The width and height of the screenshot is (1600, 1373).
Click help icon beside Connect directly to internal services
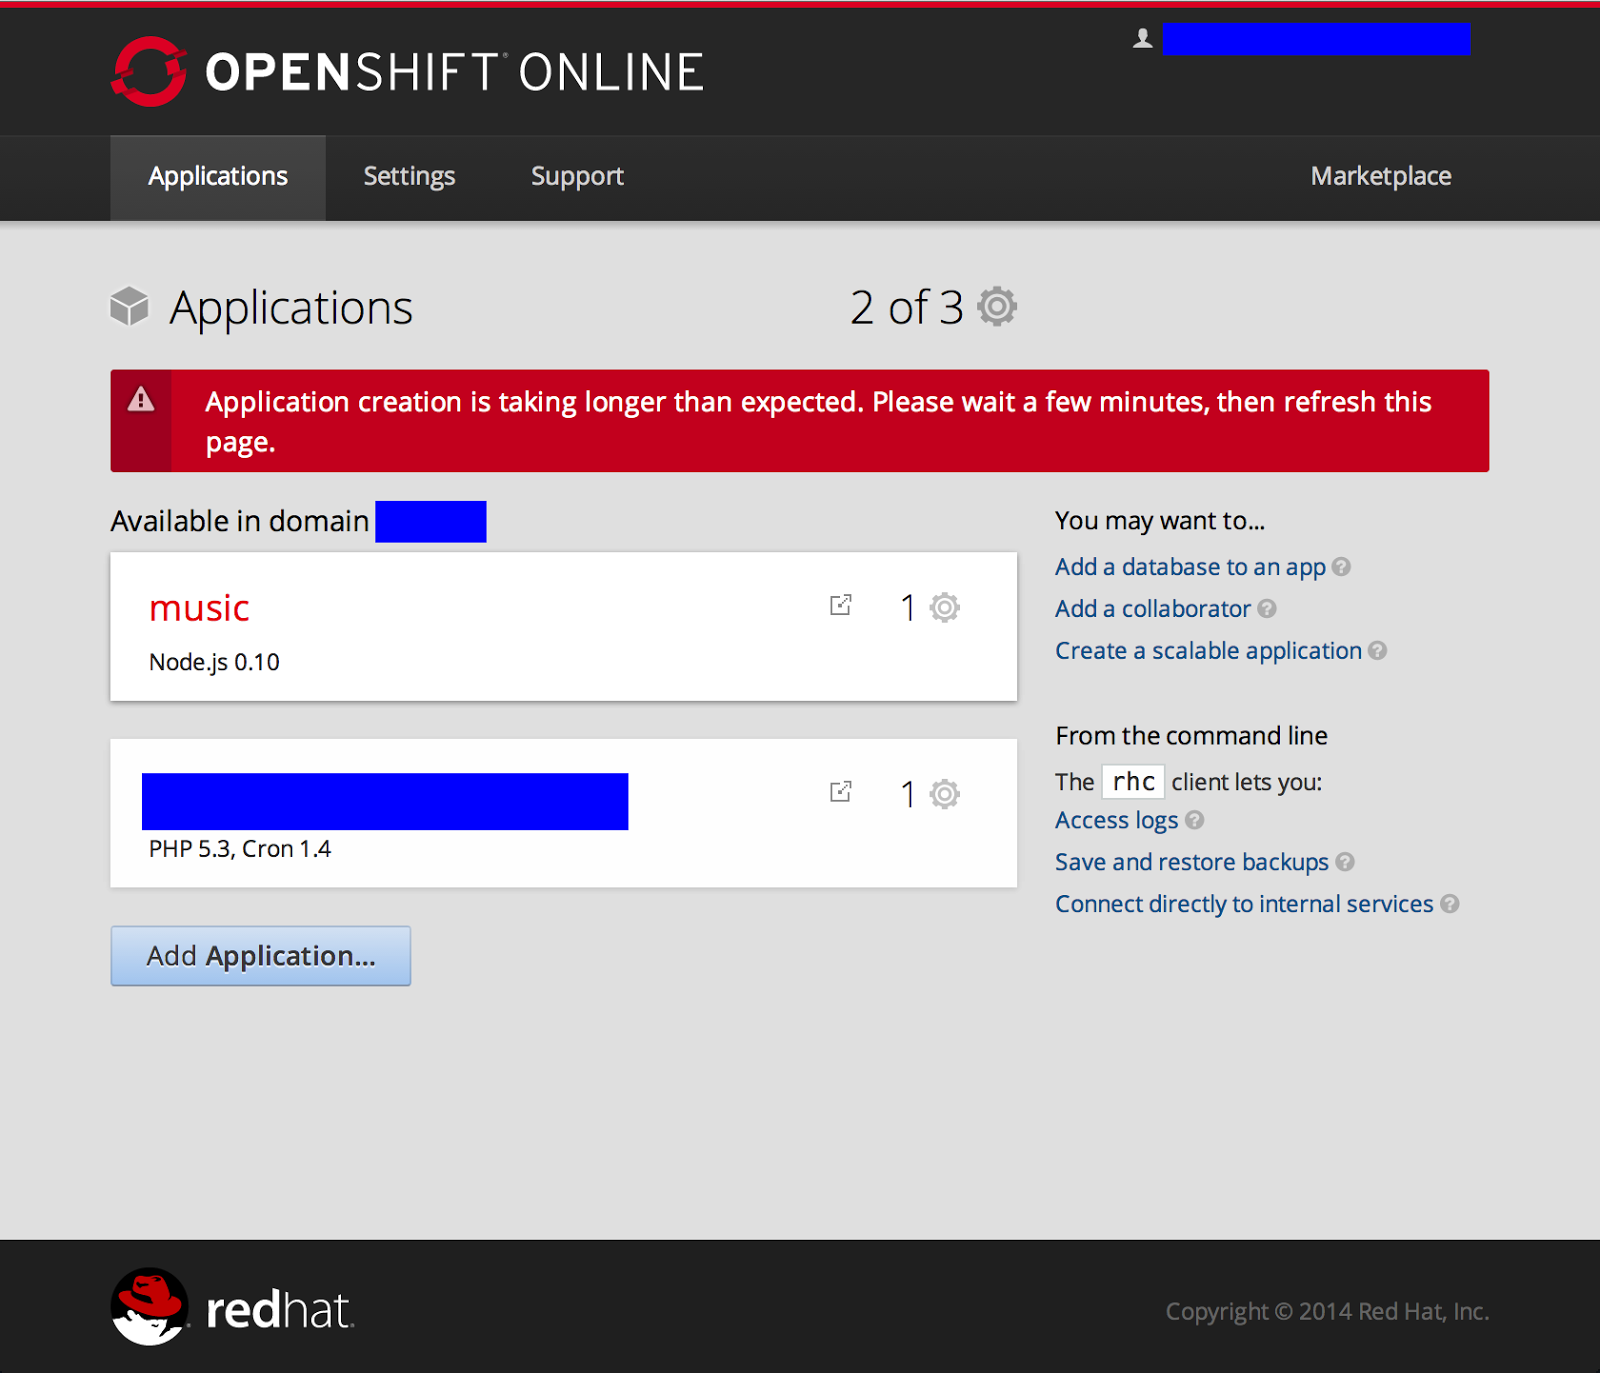point(1450,904)
